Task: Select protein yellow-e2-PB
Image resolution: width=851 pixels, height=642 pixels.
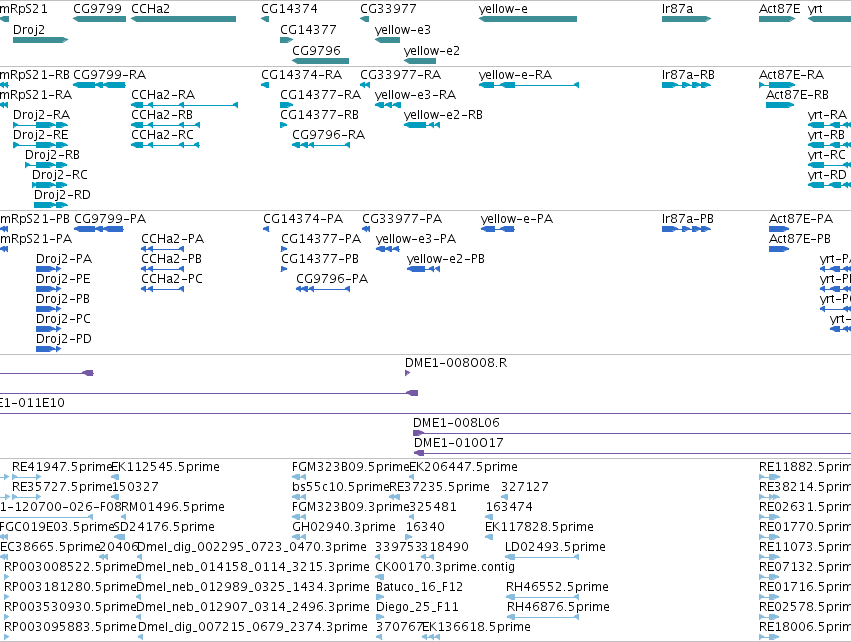Action: 446,259
